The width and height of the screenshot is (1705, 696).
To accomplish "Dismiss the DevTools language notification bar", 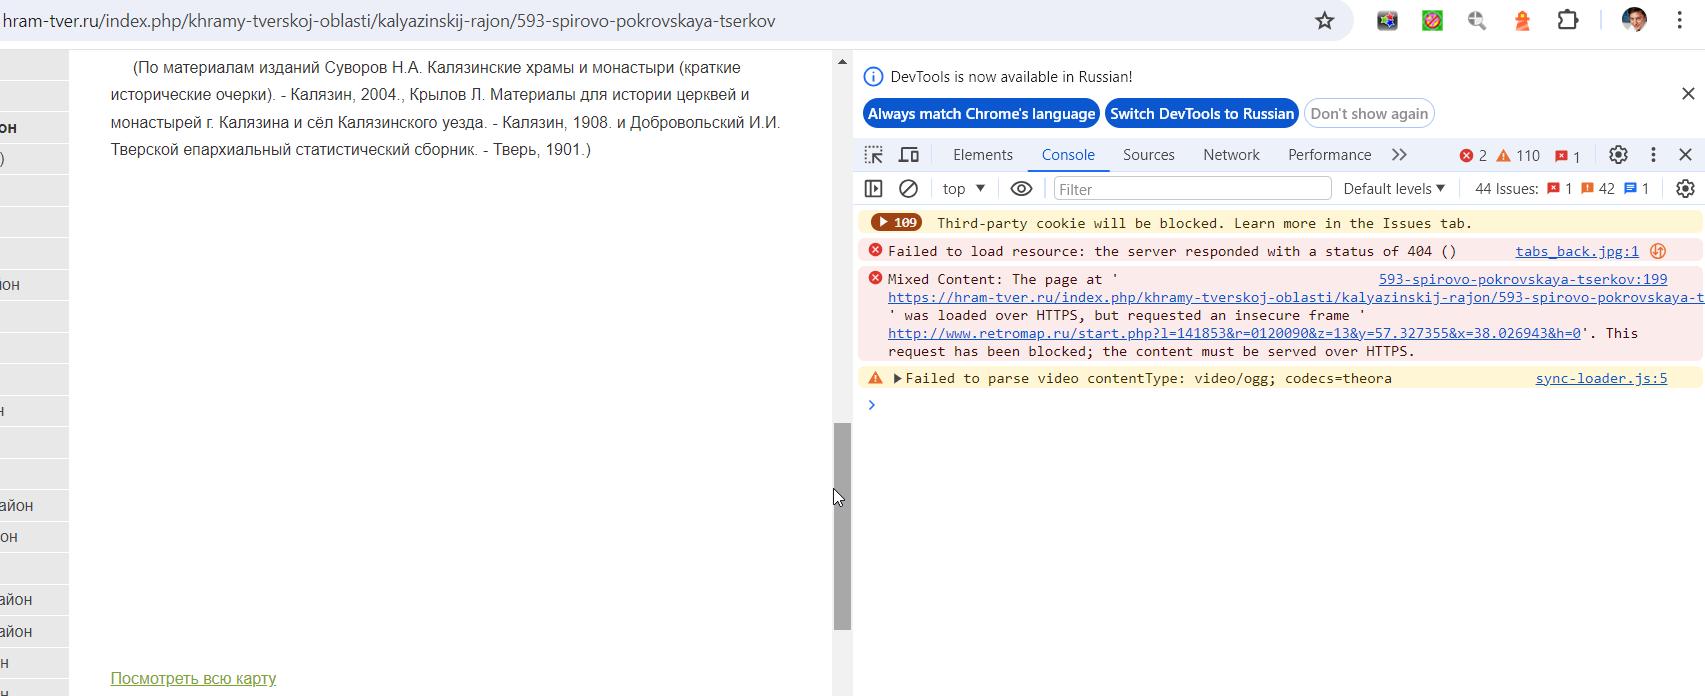I will [1688, 93].
